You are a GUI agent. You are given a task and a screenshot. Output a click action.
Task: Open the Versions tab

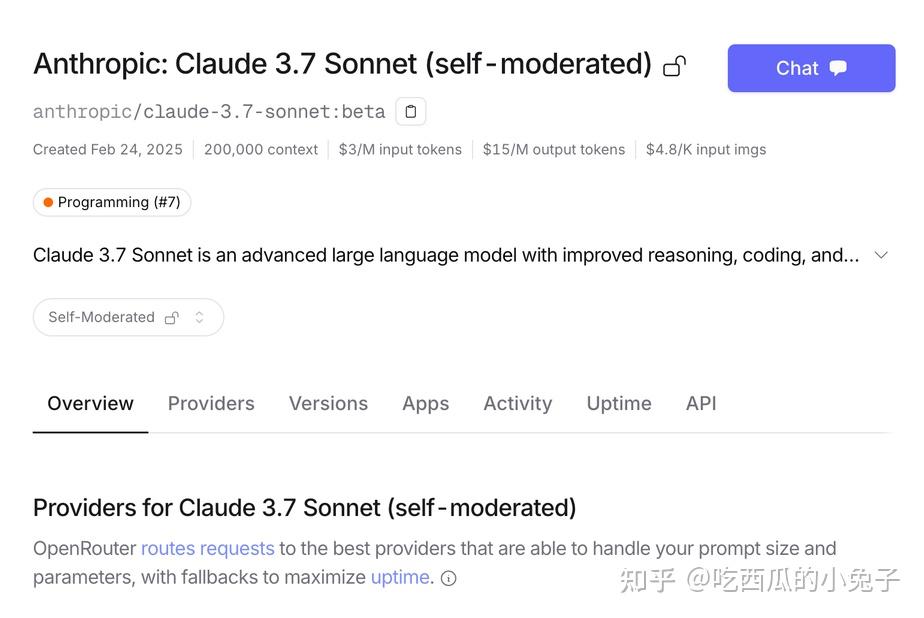coord(328,403)
